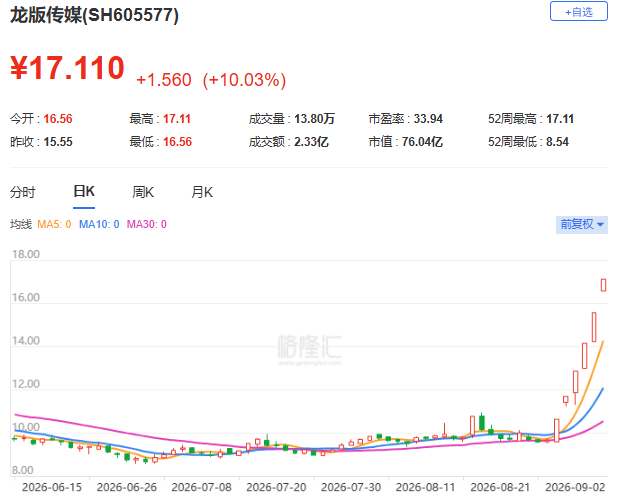Expand the 前复权 adjustment dropdown
The height and width of the screenshot is (496, 625).
coord(582,224)
